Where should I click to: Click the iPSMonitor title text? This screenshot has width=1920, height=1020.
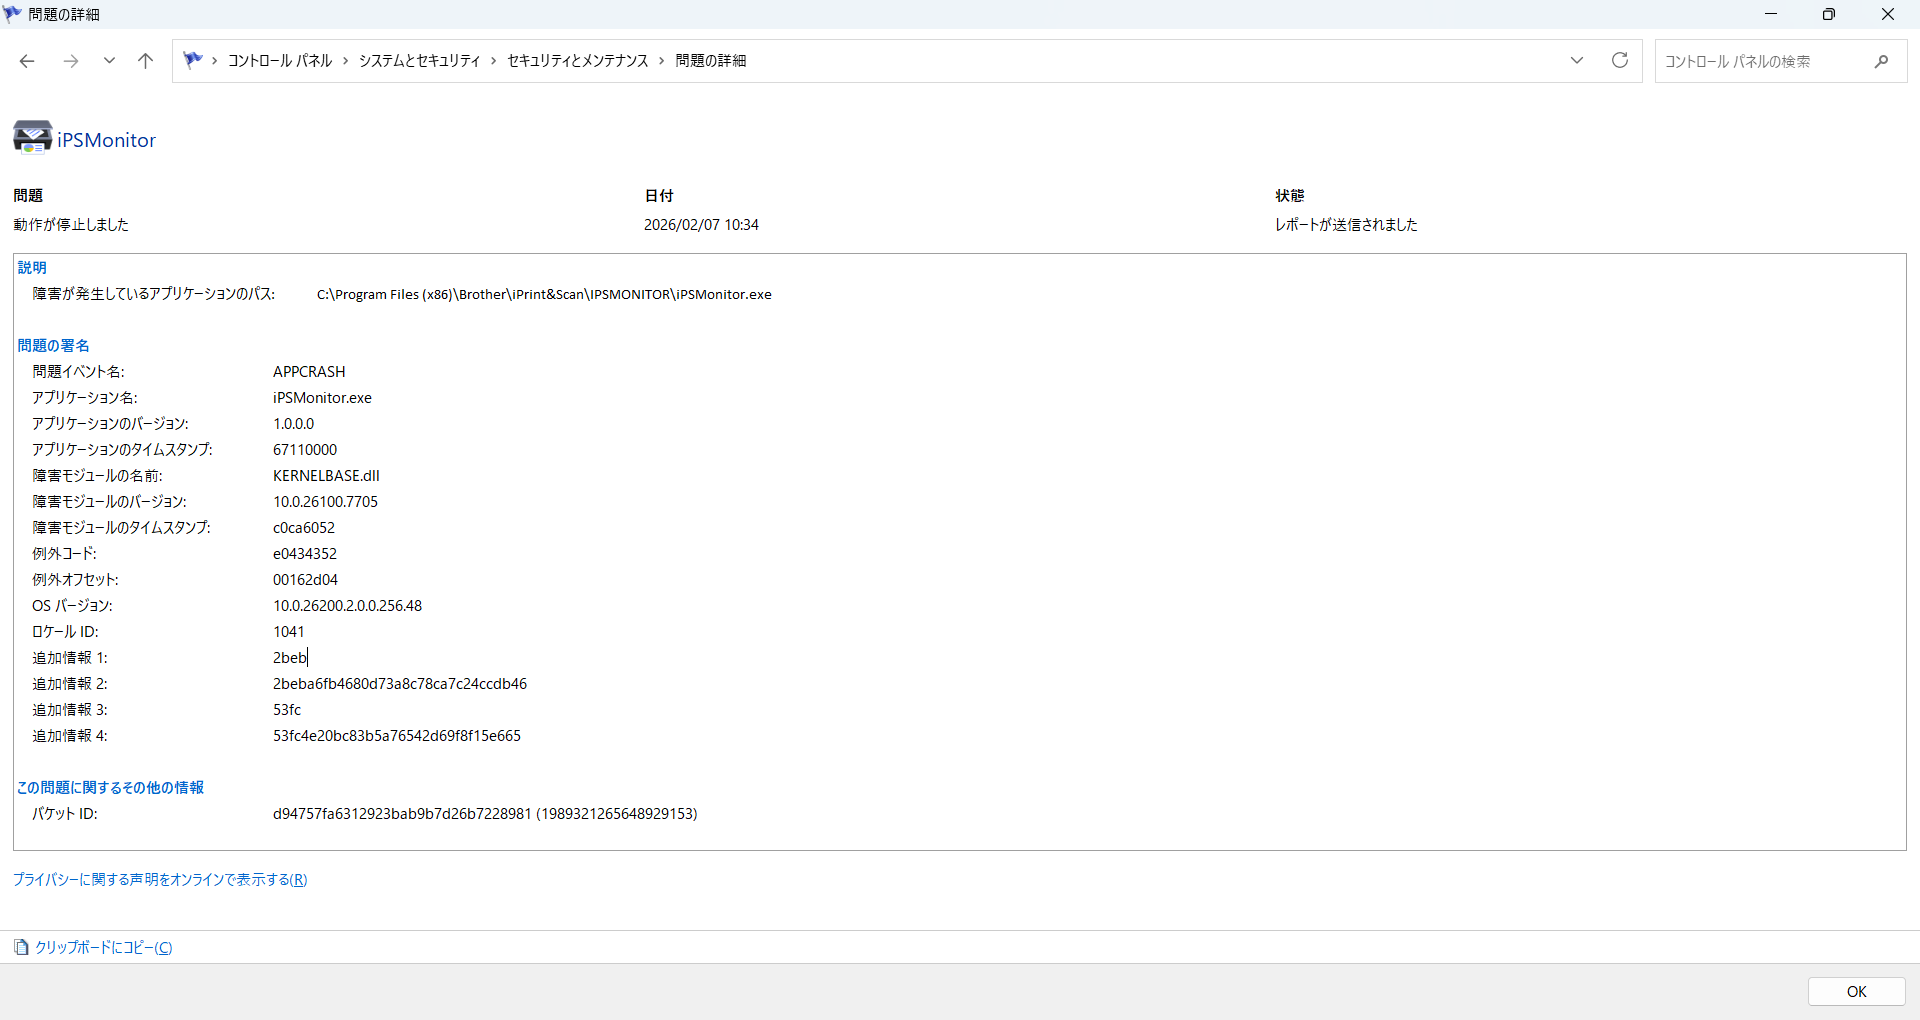click(x=107, y=140)
